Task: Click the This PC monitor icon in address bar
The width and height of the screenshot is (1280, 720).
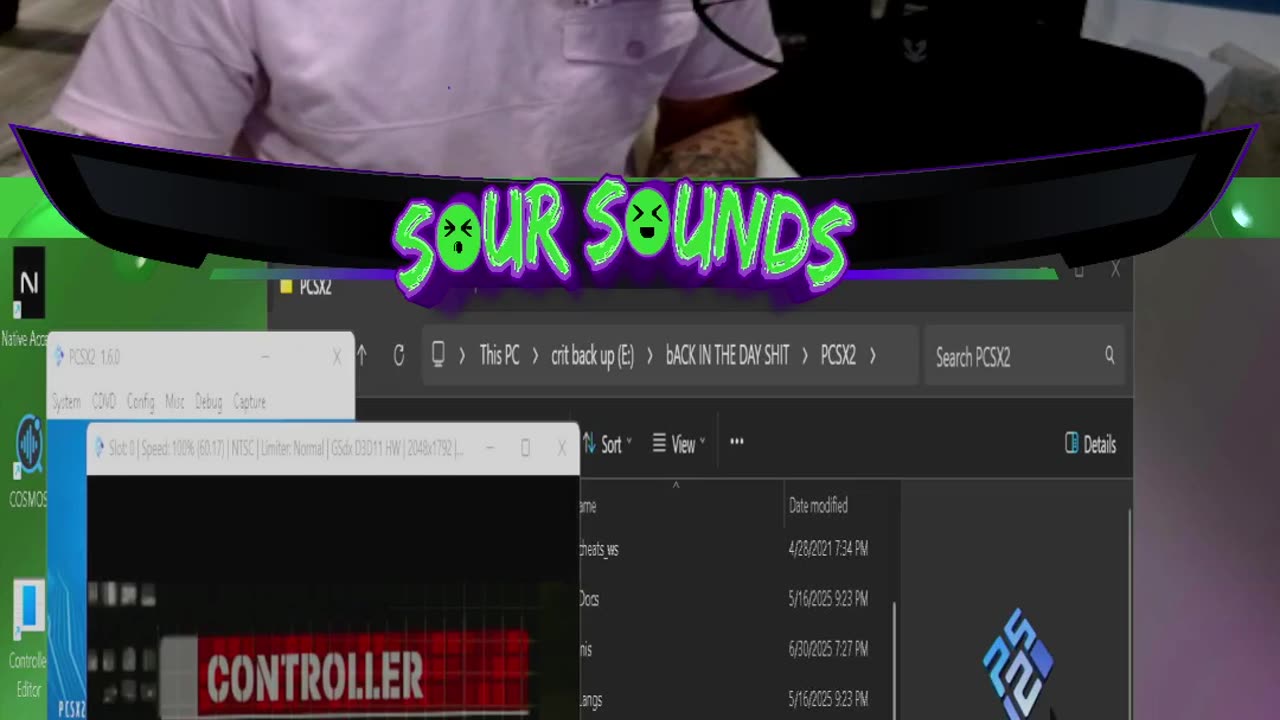Action: 438,355
